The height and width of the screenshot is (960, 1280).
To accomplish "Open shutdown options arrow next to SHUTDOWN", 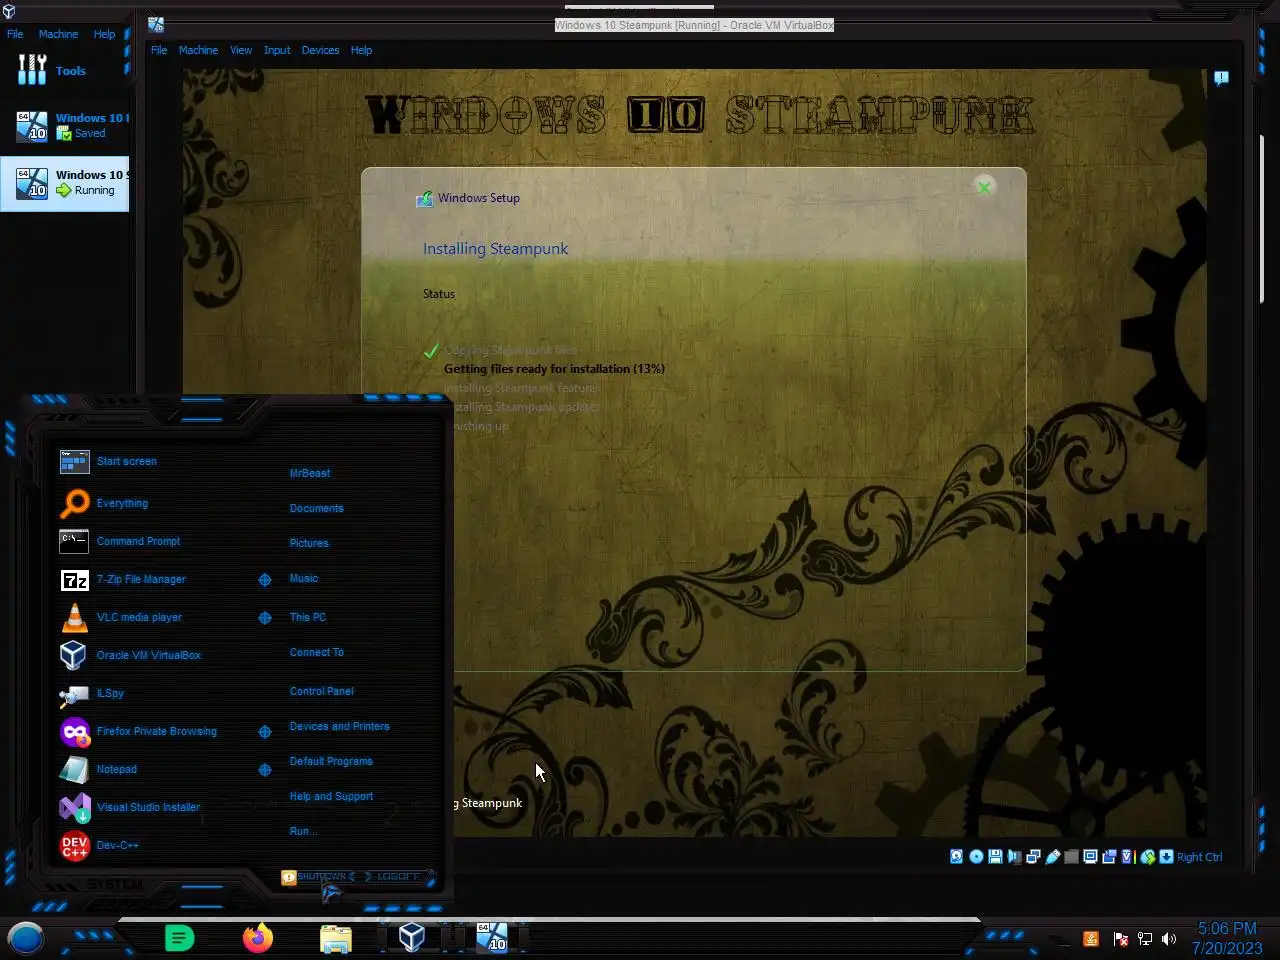I will [352, 876].
